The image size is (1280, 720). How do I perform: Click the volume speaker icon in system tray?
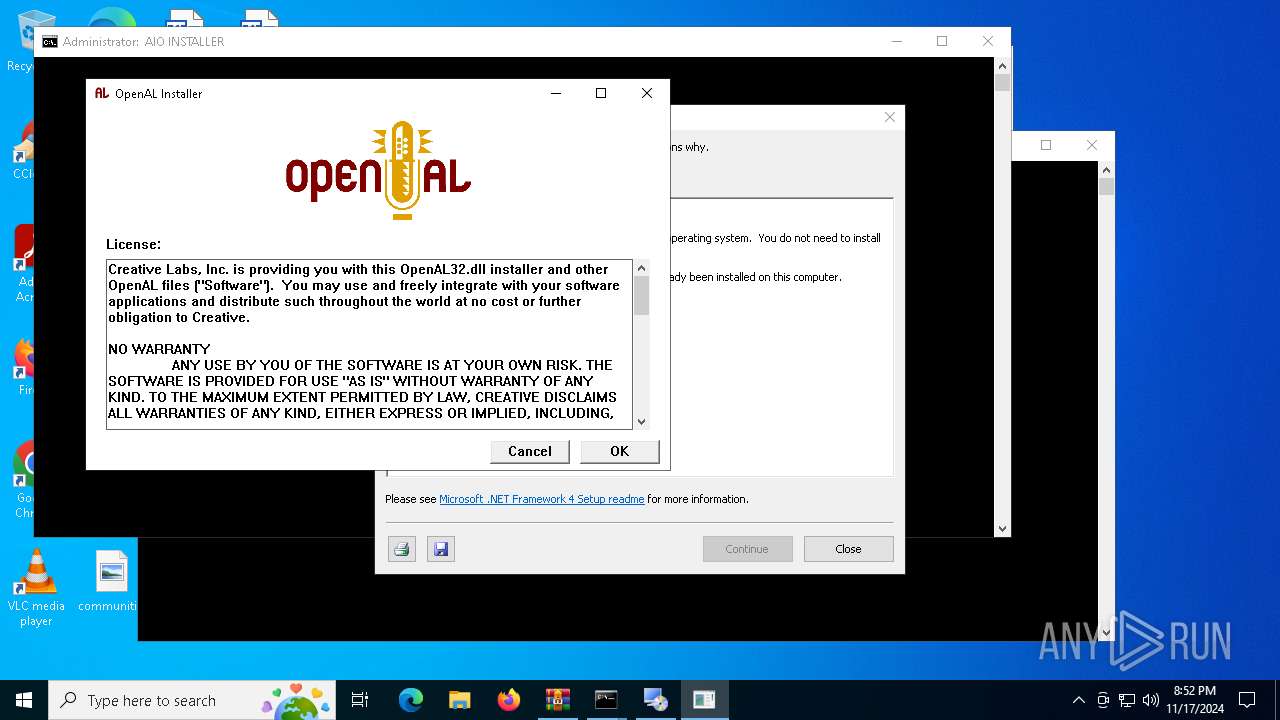pyautogui.click(x=1151, y=700)
